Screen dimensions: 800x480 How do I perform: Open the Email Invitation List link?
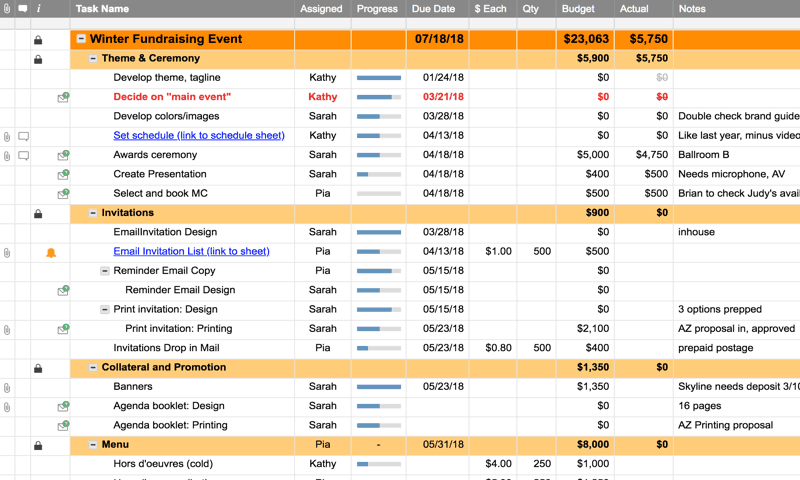point(191,252)
